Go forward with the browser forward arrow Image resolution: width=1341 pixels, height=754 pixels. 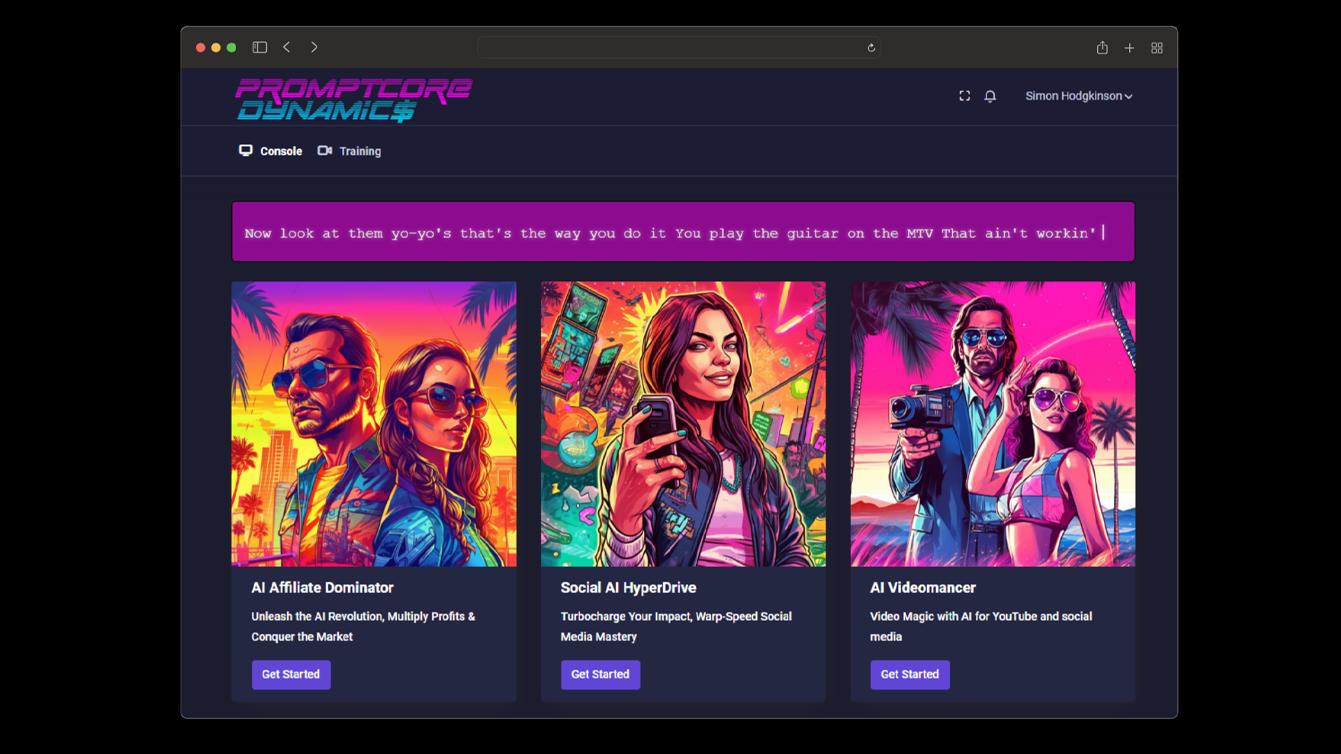coord(314,47)
